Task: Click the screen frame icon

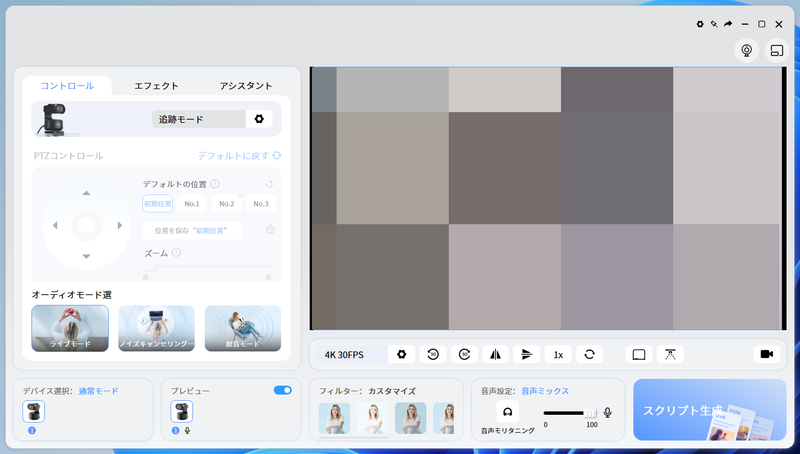Action: (x=639, y=354)
